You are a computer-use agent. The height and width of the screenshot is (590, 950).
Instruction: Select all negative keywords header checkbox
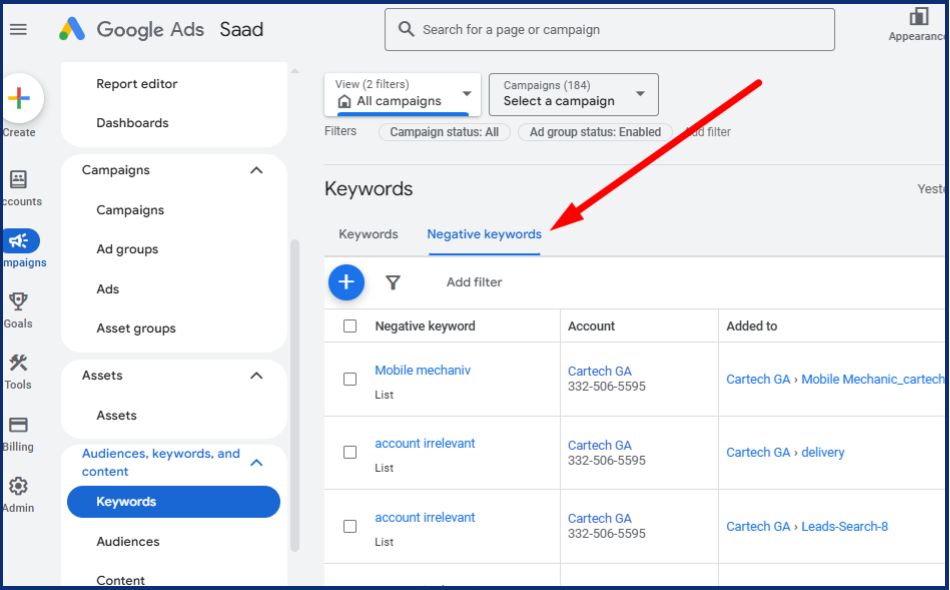[350, 326]
